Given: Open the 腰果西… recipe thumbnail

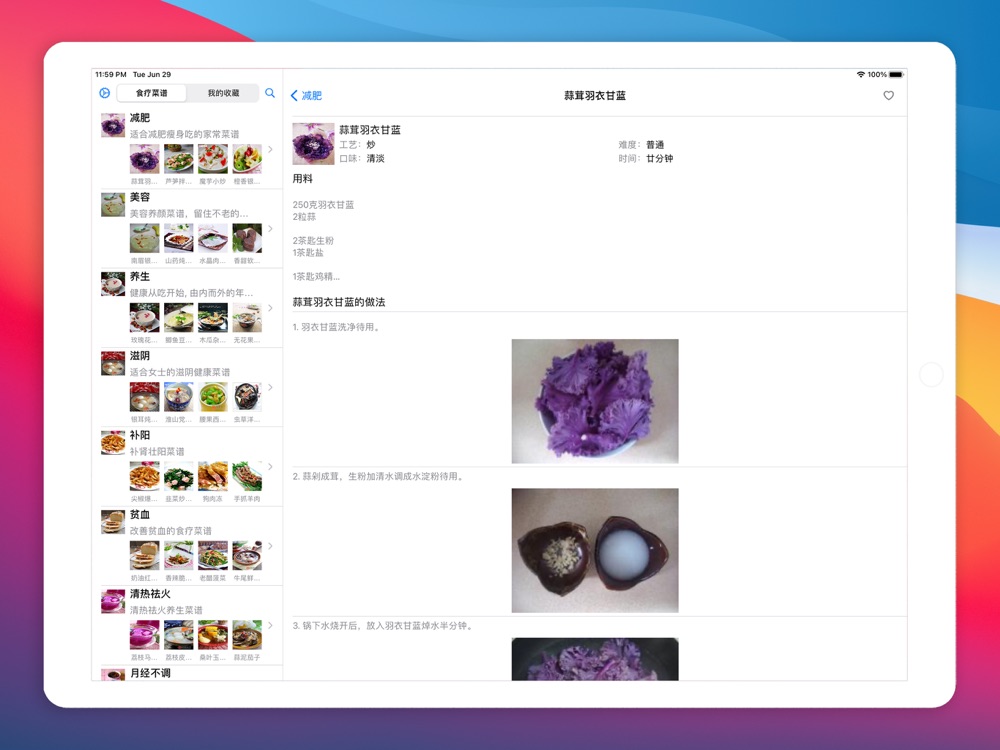Looking at the screenshot, I should (x=213, y=397).
